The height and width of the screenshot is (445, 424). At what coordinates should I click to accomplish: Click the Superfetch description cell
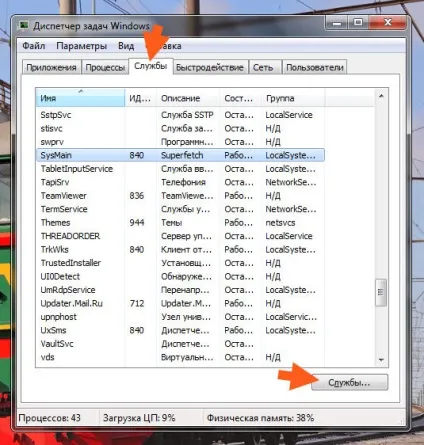[182, 155]
